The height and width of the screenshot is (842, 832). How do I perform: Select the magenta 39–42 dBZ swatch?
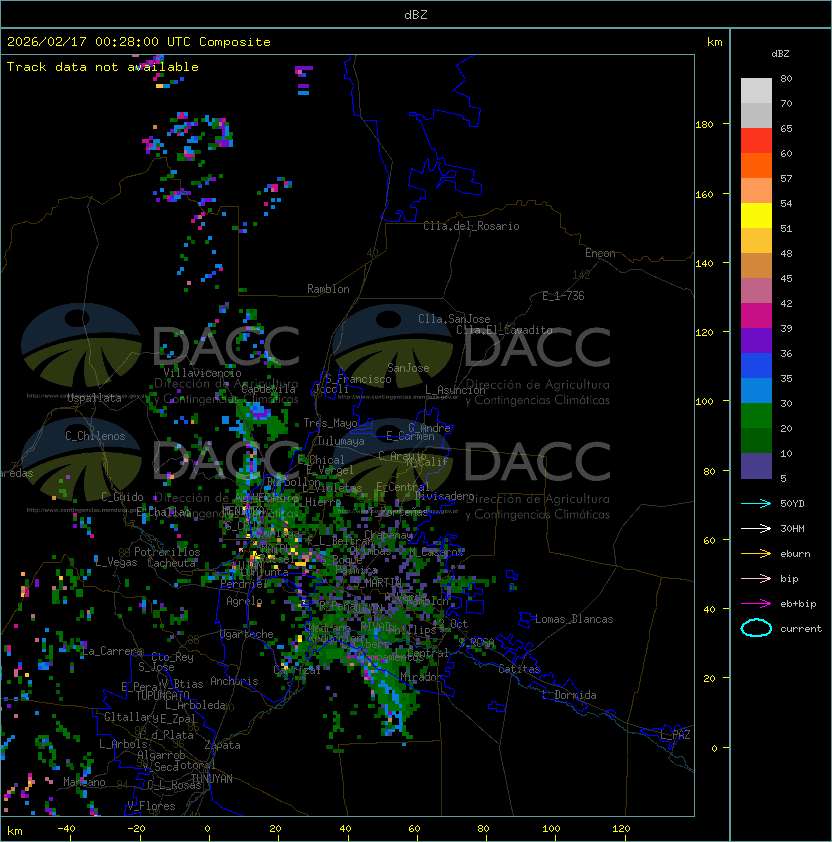pos(756,315)
